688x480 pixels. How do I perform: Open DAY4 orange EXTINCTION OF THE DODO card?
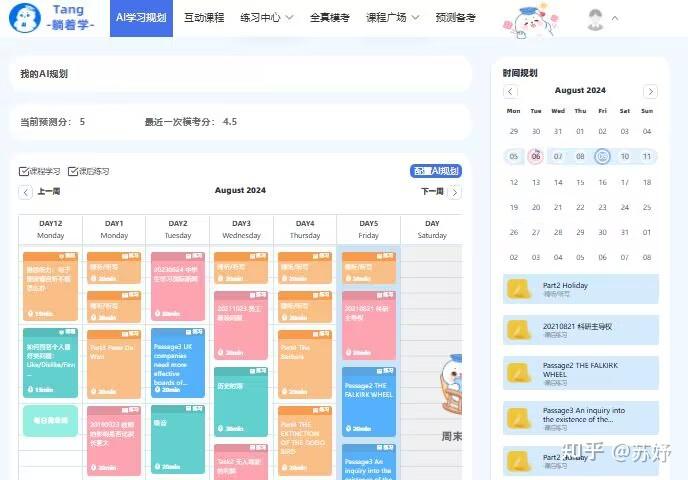[305, 441]
